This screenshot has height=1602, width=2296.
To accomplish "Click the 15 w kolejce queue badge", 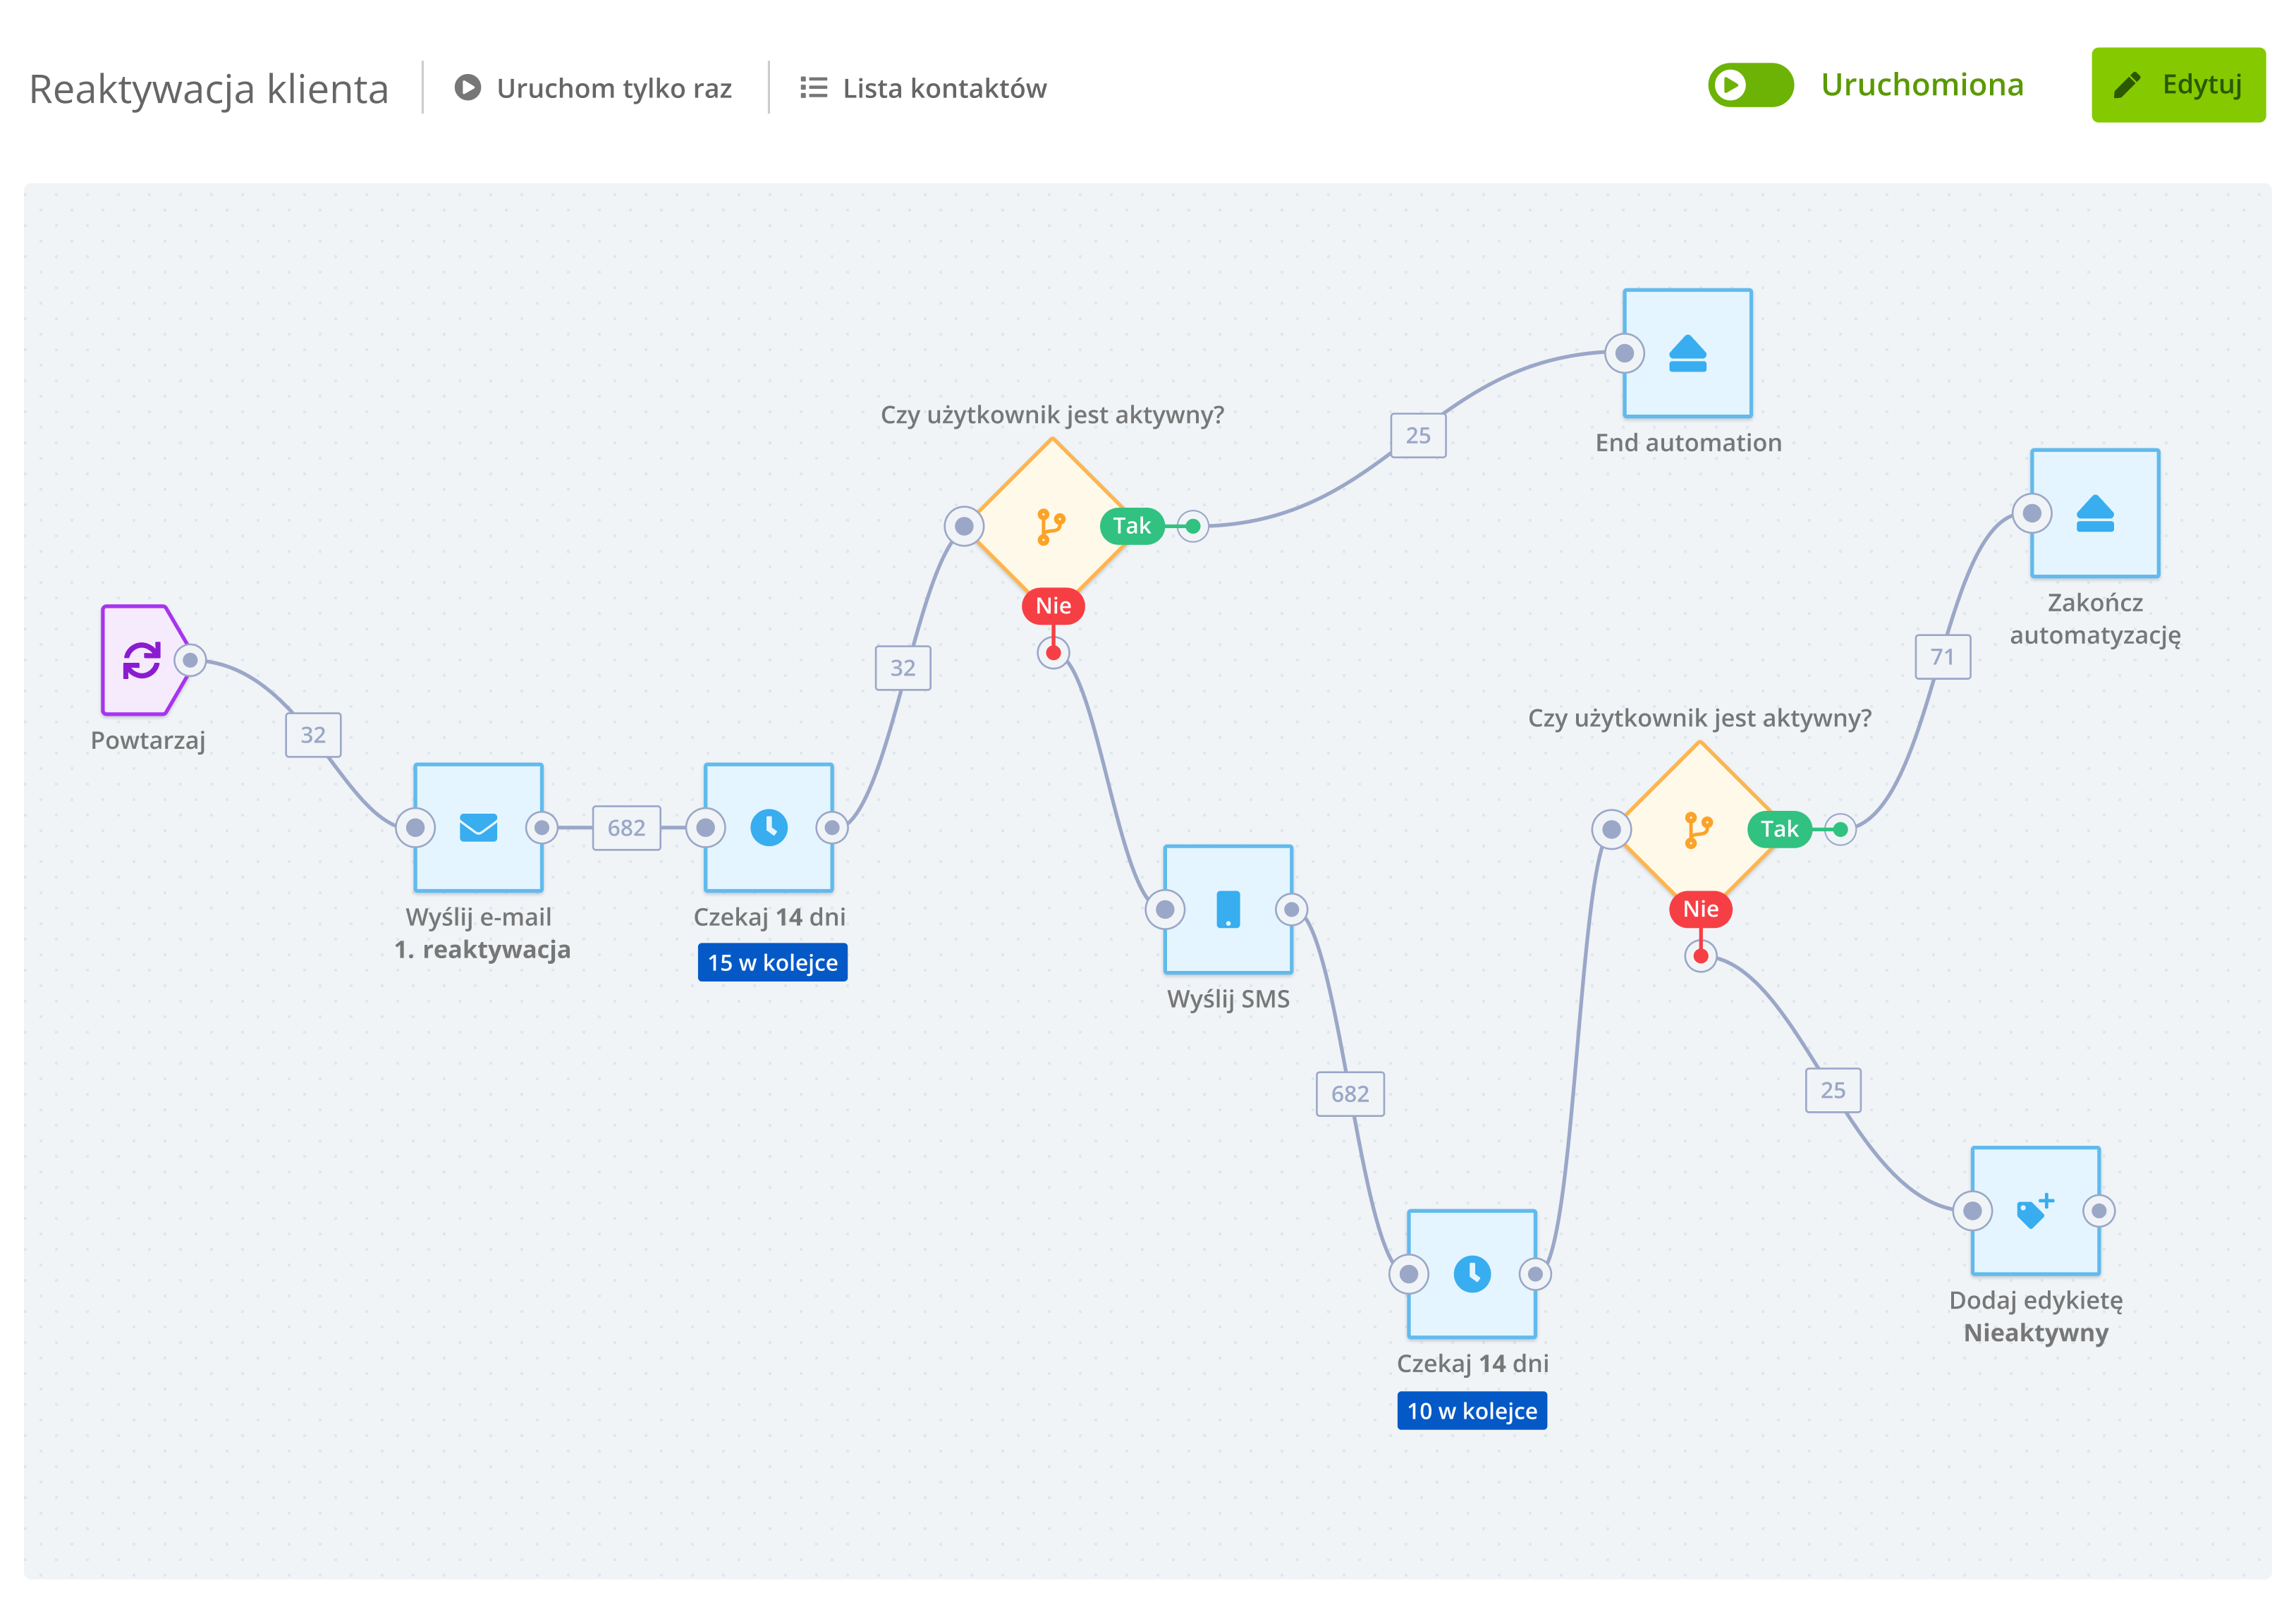I will [772, 963].
